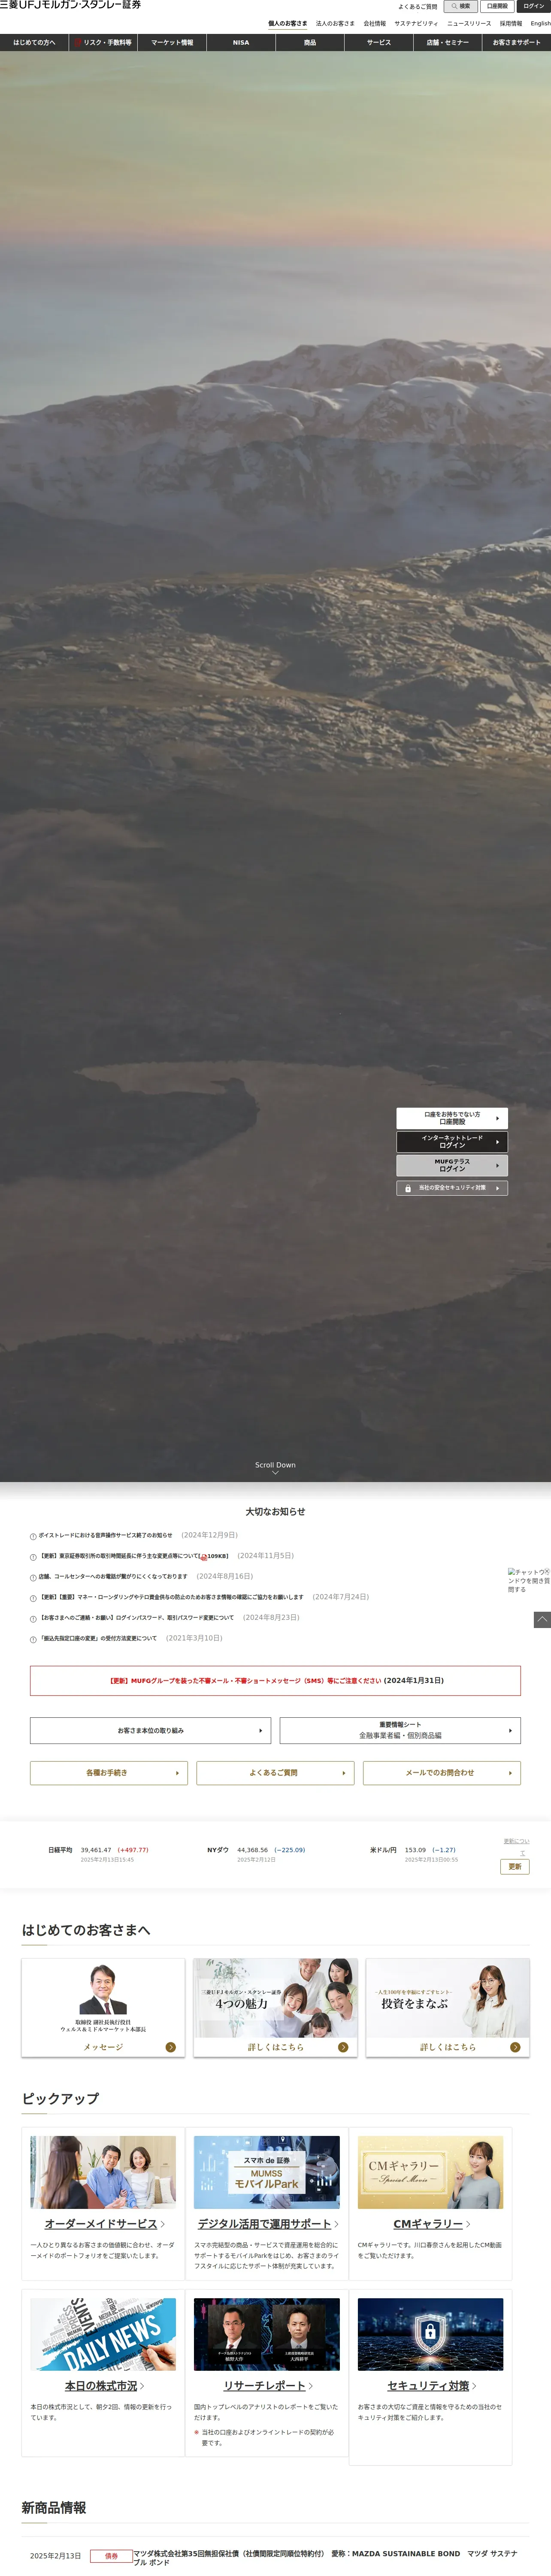Click 重要情報シート 金融事業者編・個別商品編 button
The height and width of the screenshot is (2576, 551).
pyautogui.click(x=400, y=1730)
